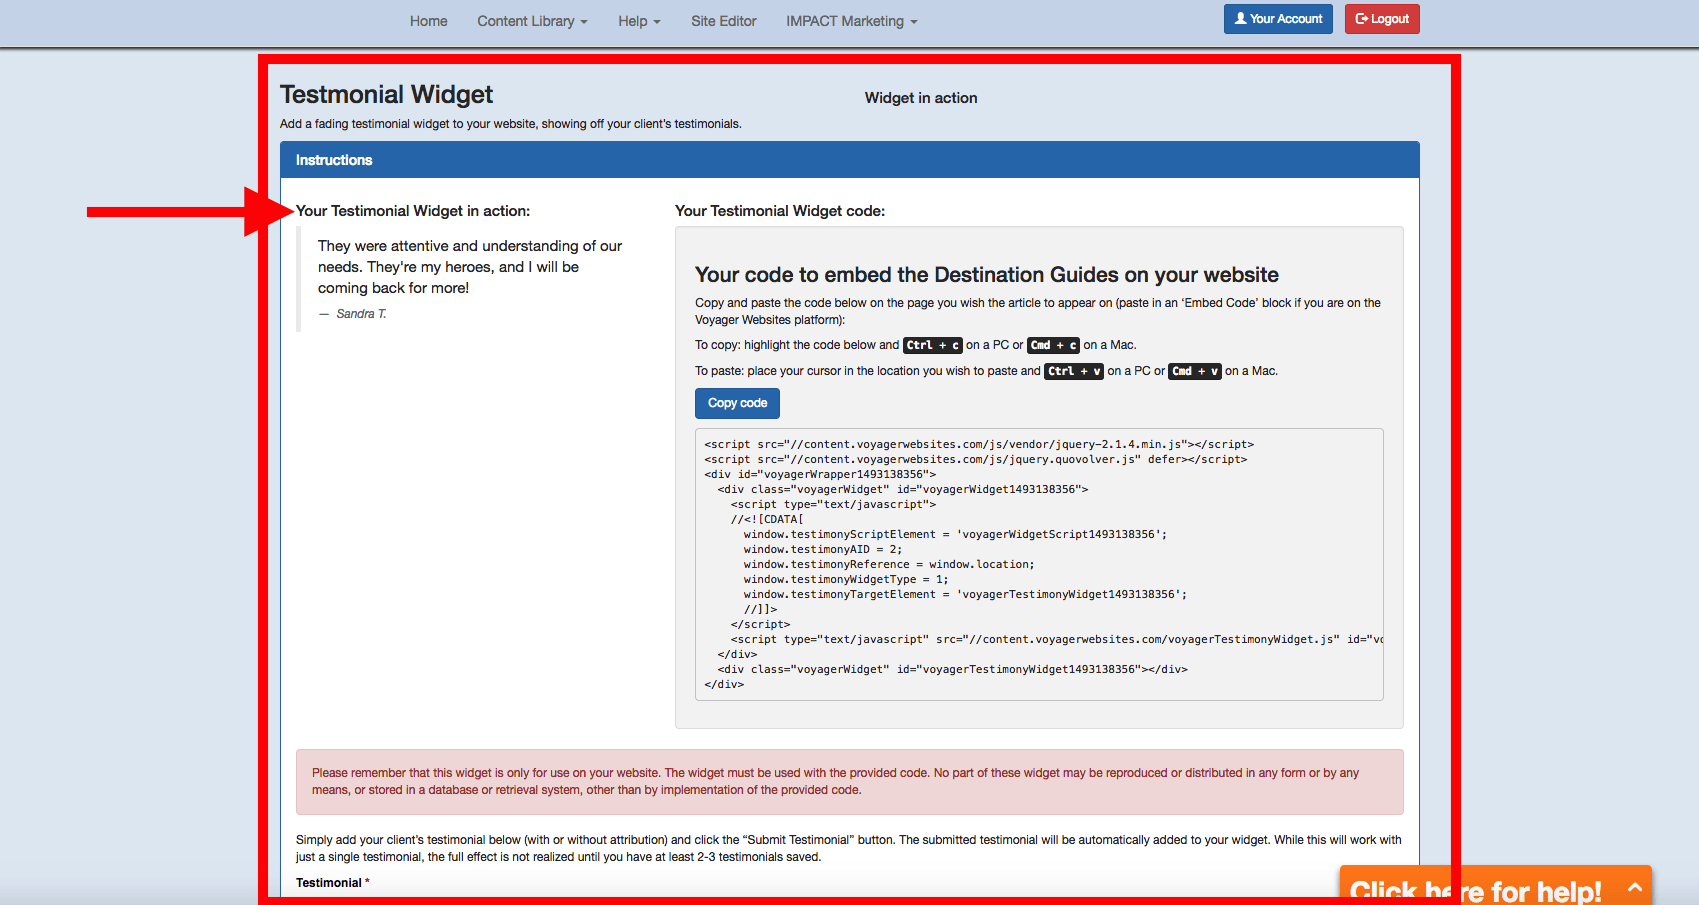Open the Help dropdown menu
This screenshot has width=1699, height=905.
(x=639, y=21)
